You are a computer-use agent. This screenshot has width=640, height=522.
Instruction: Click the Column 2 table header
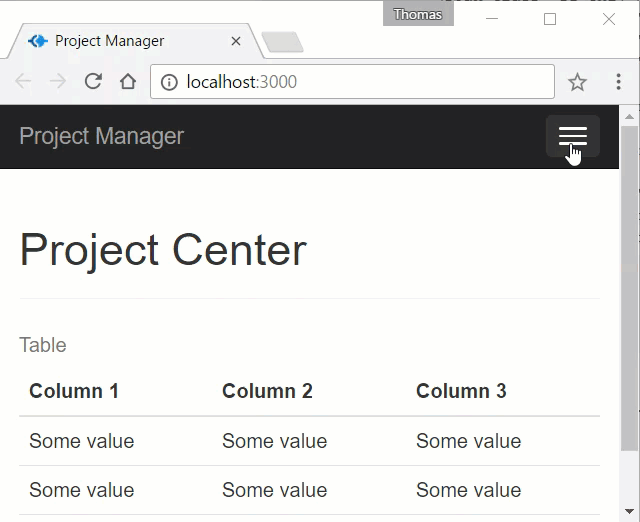(267, 391)
